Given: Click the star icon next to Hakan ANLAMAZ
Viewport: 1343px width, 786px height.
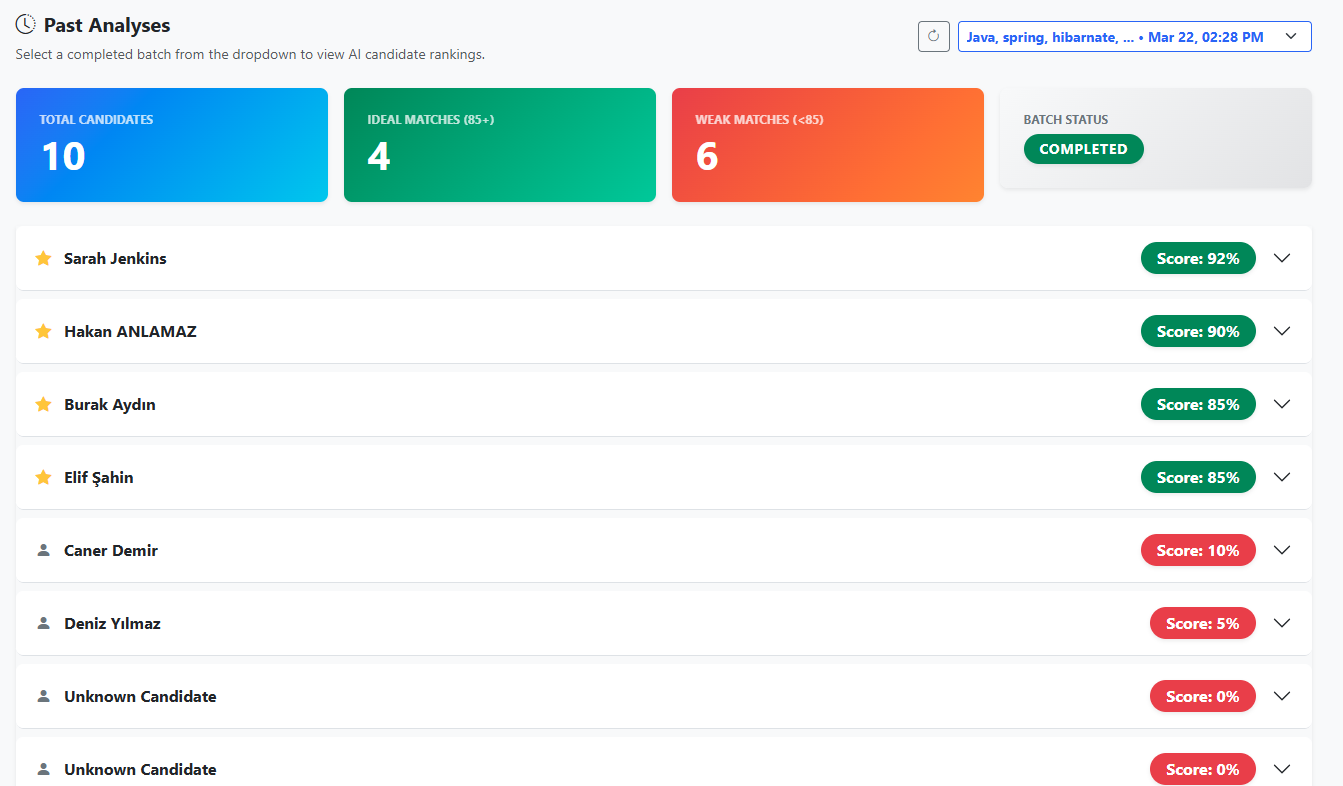Looking at the screenshot, I should (x=42, y=331).
